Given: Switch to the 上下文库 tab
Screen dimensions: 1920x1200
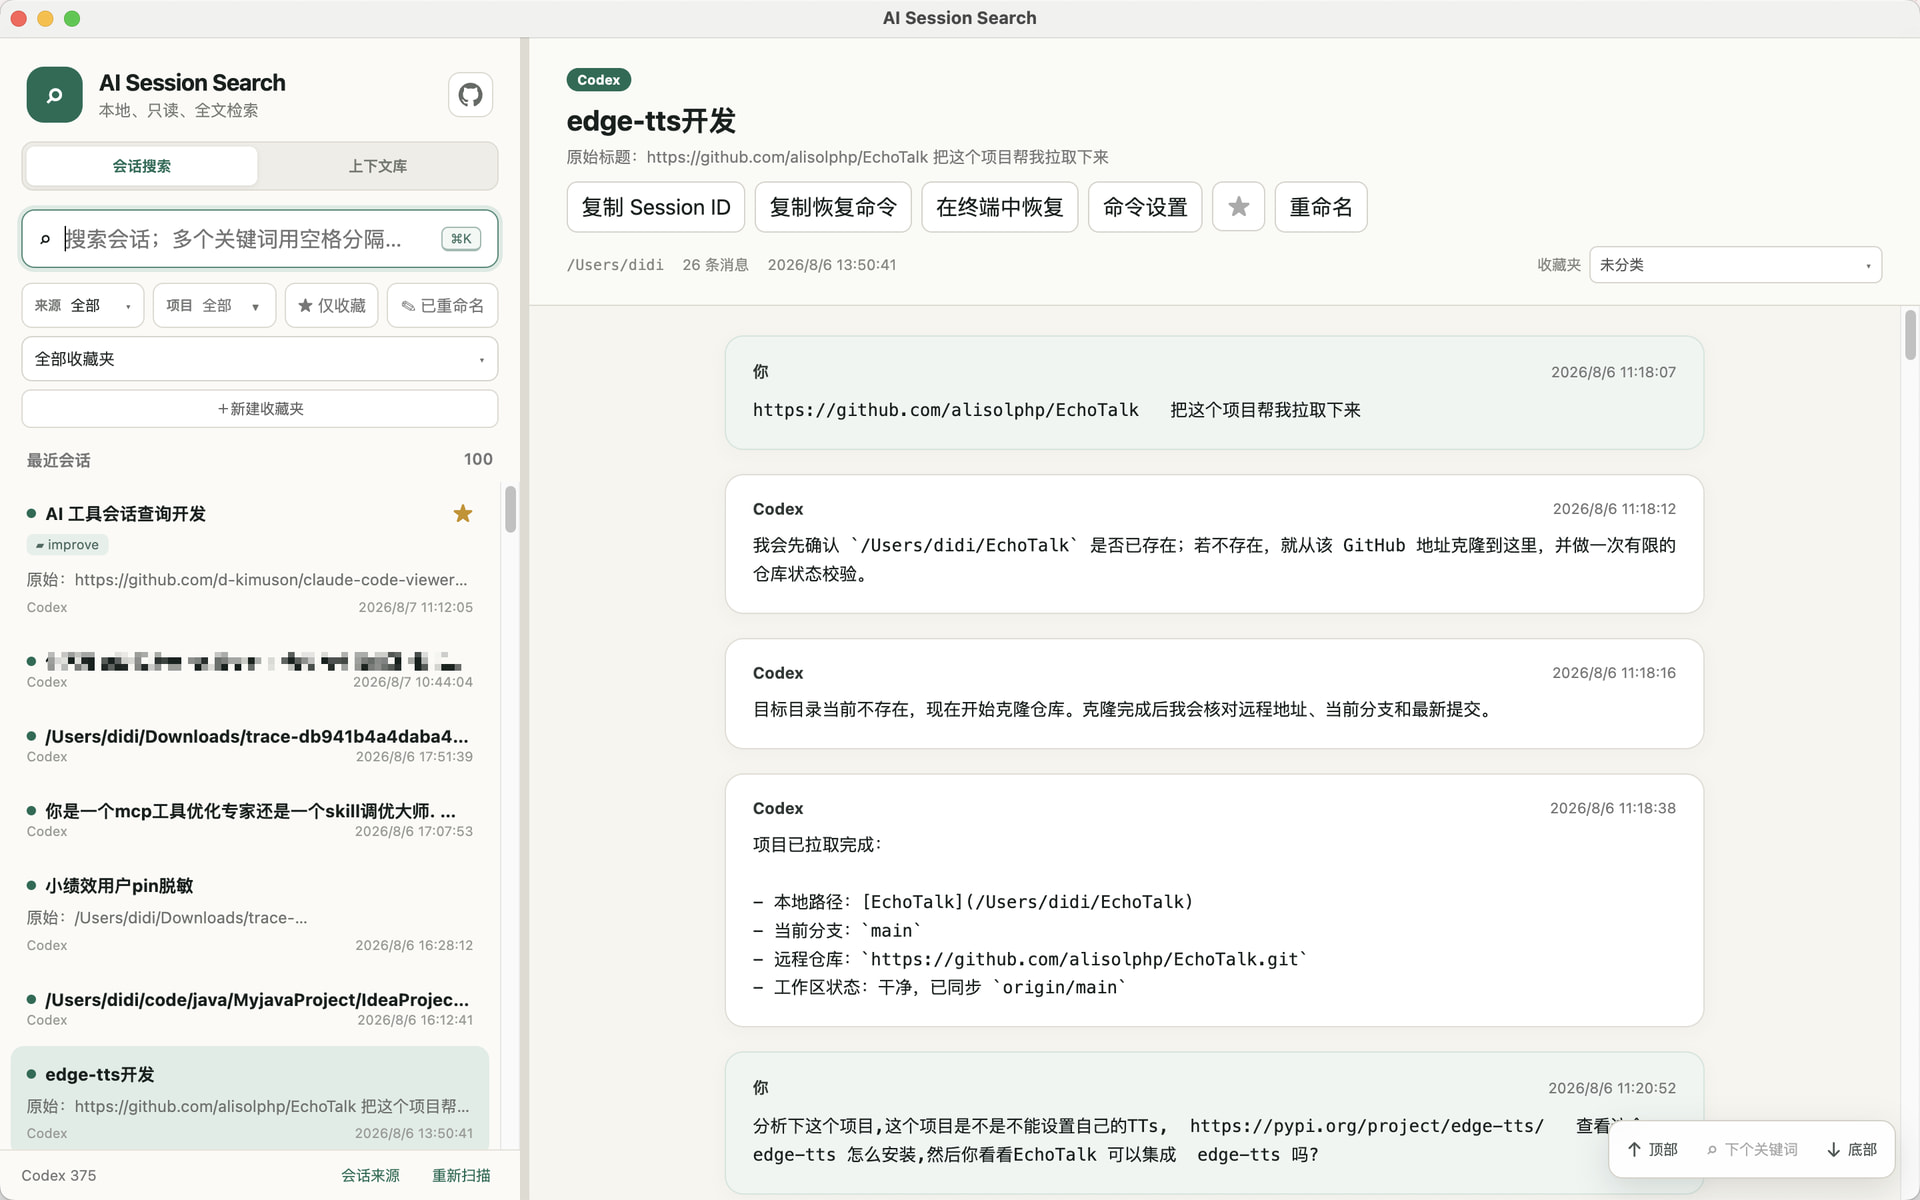Looking at the screenshot, I should (377, 166).
